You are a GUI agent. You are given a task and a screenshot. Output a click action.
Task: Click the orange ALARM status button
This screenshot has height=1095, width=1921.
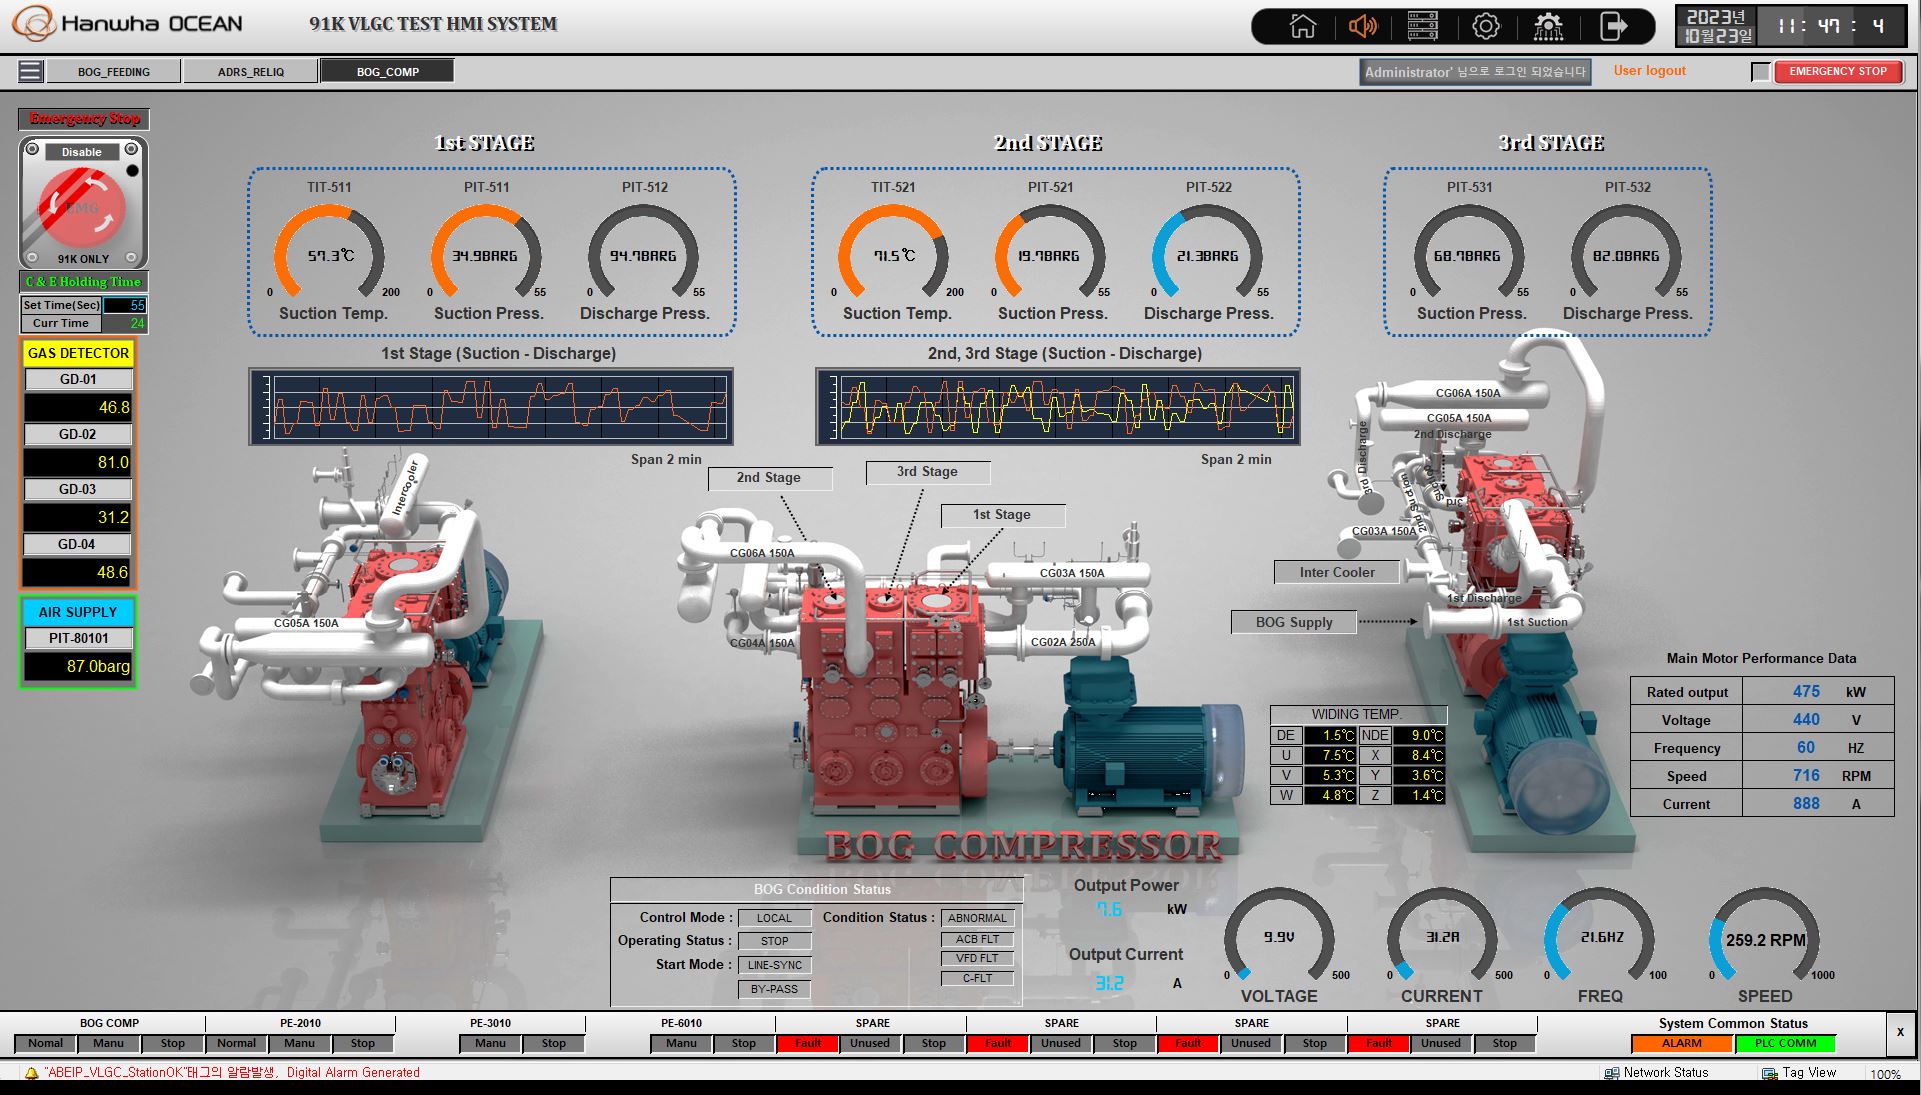click(1682, 1043)
